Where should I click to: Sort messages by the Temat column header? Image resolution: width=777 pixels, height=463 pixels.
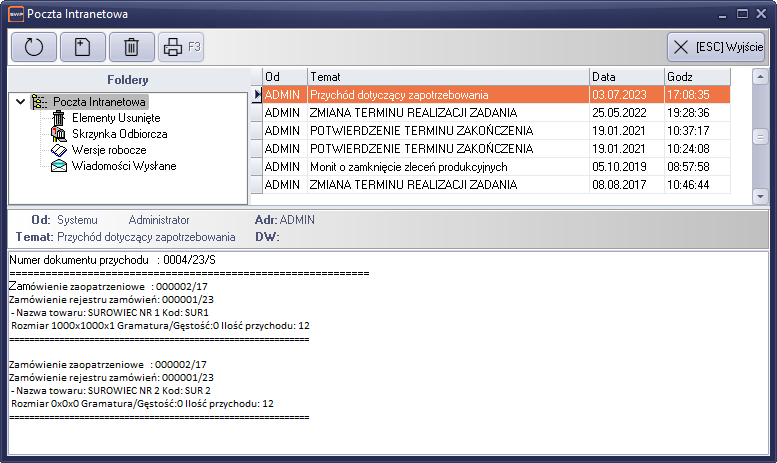point(447,76)
